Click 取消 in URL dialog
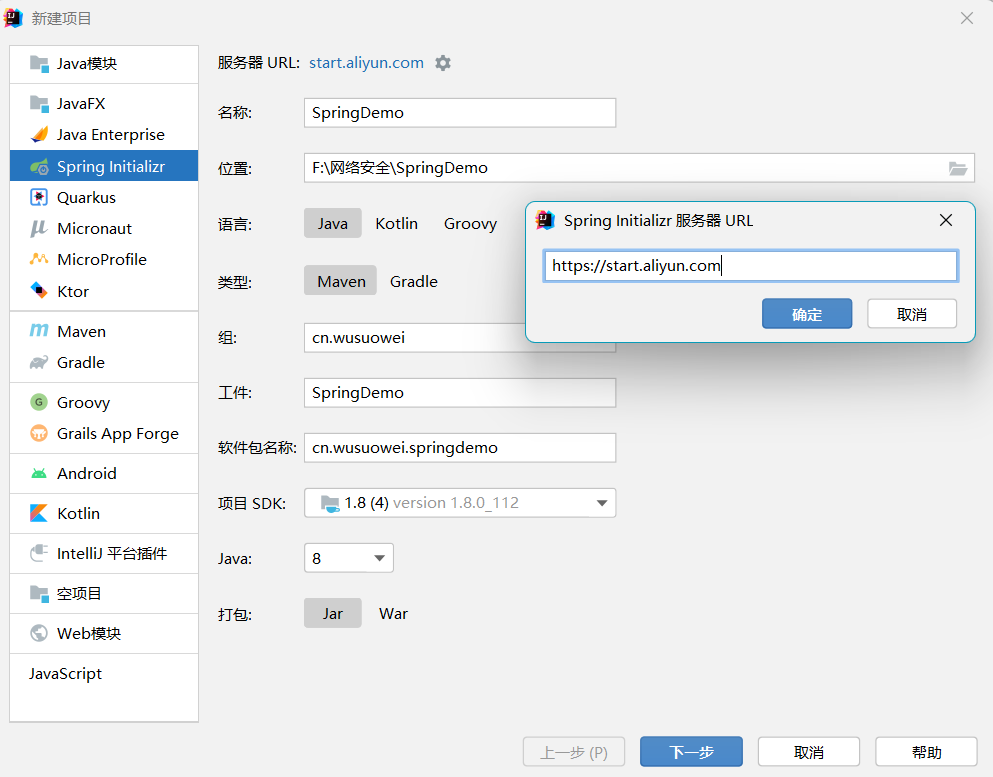Image resolution: width=993 pixels, height=777 pixels. click(912, 313)
